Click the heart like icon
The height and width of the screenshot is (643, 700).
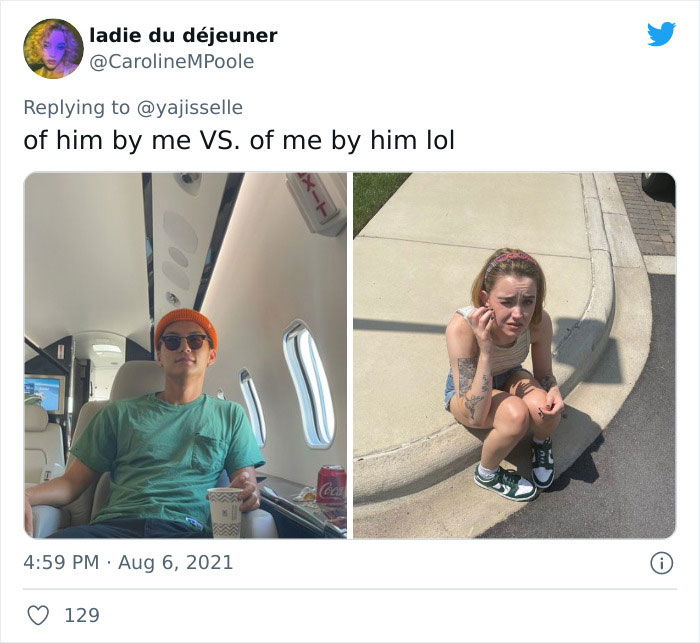tap(38, 615)
